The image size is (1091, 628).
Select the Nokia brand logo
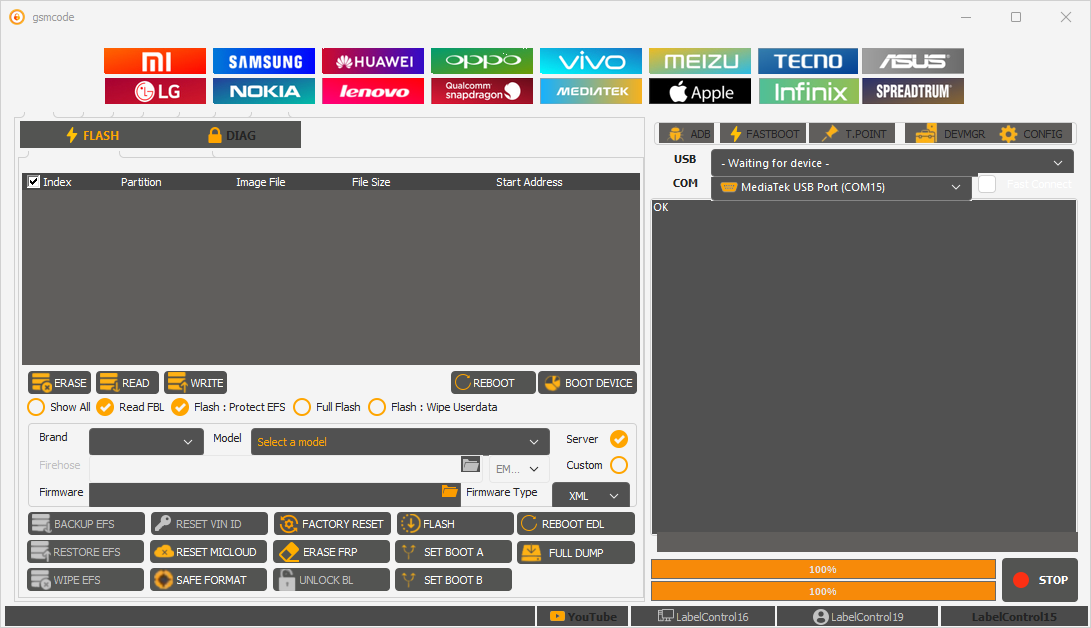pos(264,91)
